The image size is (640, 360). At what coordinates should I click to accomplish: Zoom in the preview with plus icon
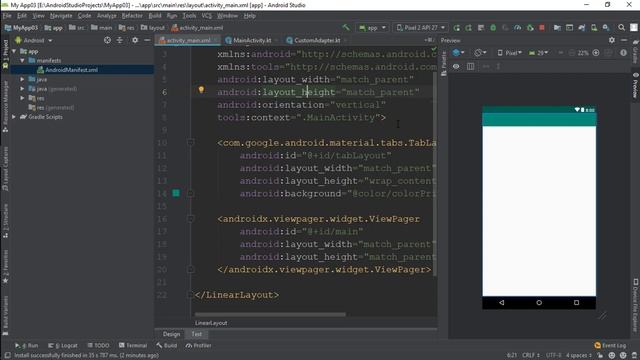click(x=596, y=53)
